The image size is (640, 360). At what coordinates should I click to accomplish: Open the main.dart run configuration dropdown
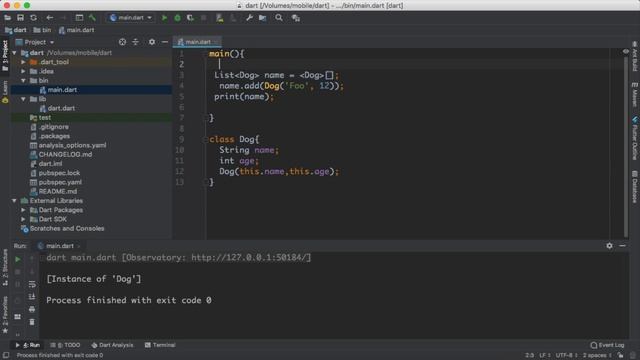pos(131,18)
